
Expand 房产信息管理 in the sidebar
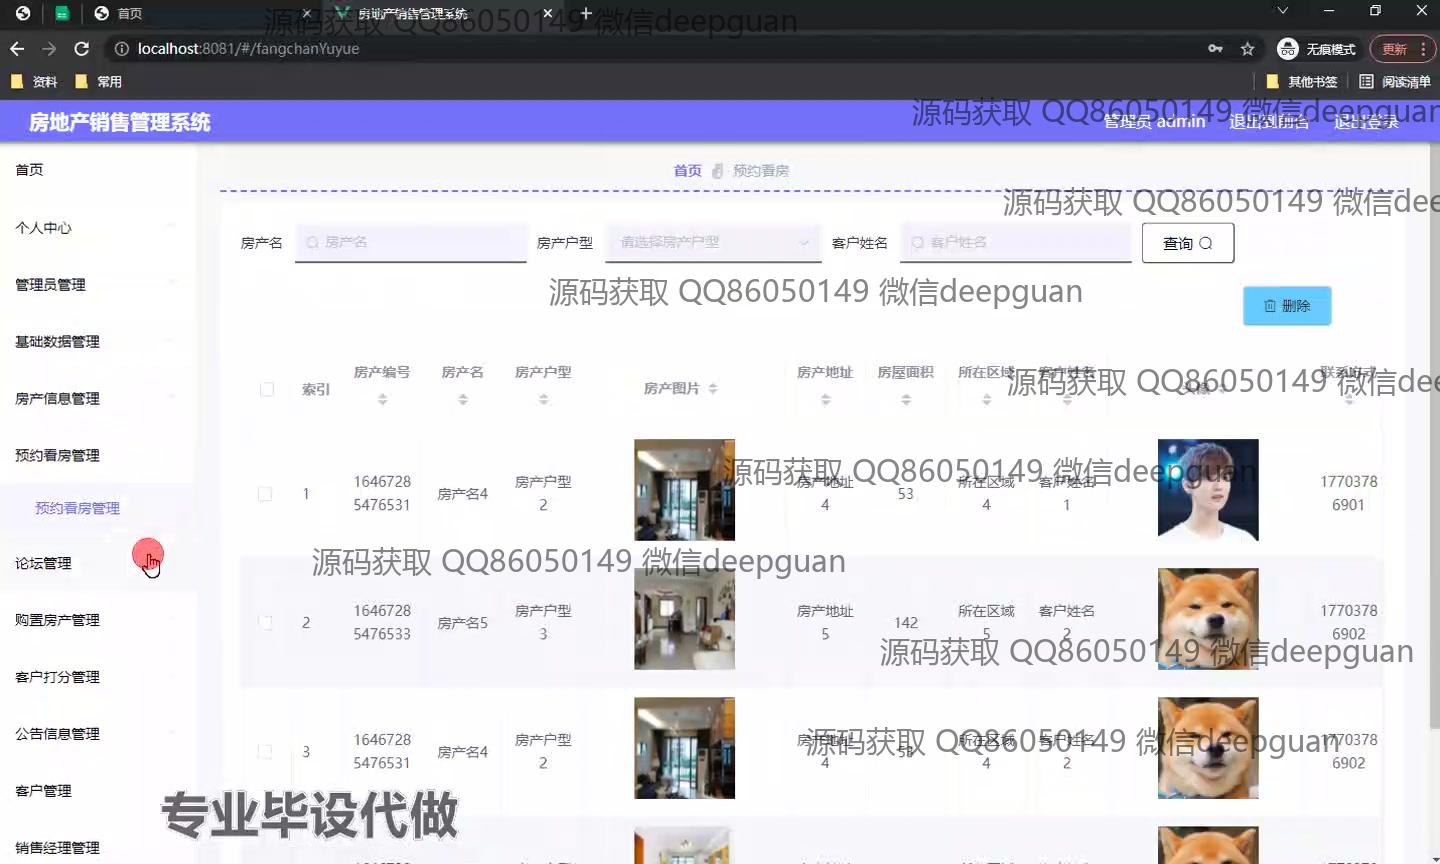97,398
